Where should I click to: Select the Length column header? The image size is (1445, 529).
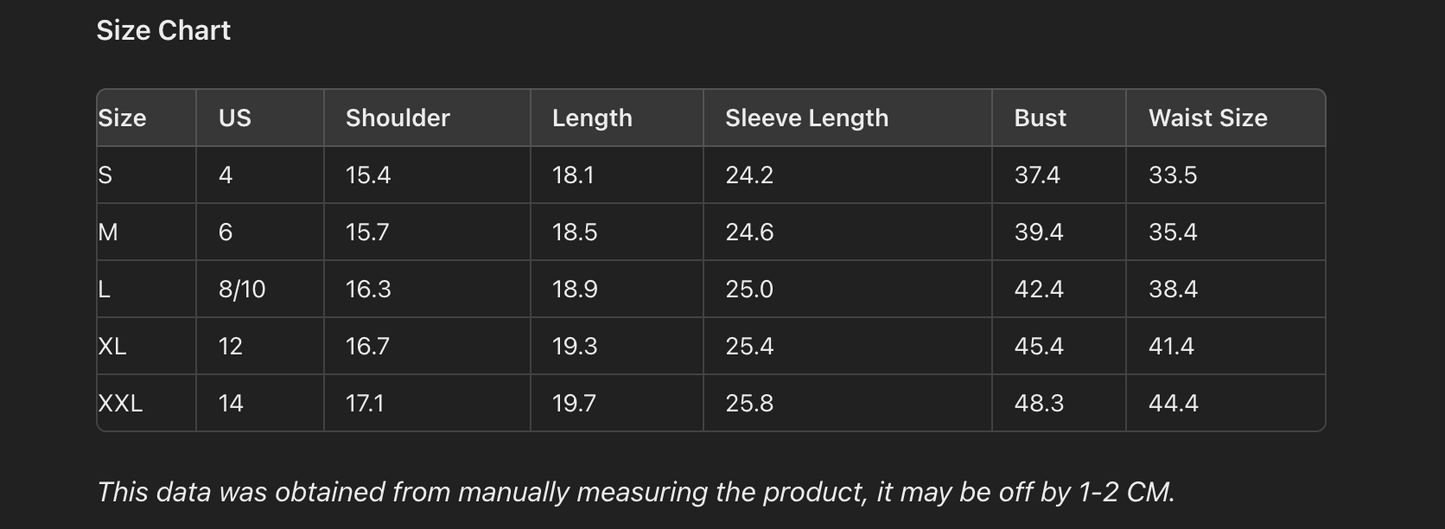pyautogui.click(x=592, y=118)
